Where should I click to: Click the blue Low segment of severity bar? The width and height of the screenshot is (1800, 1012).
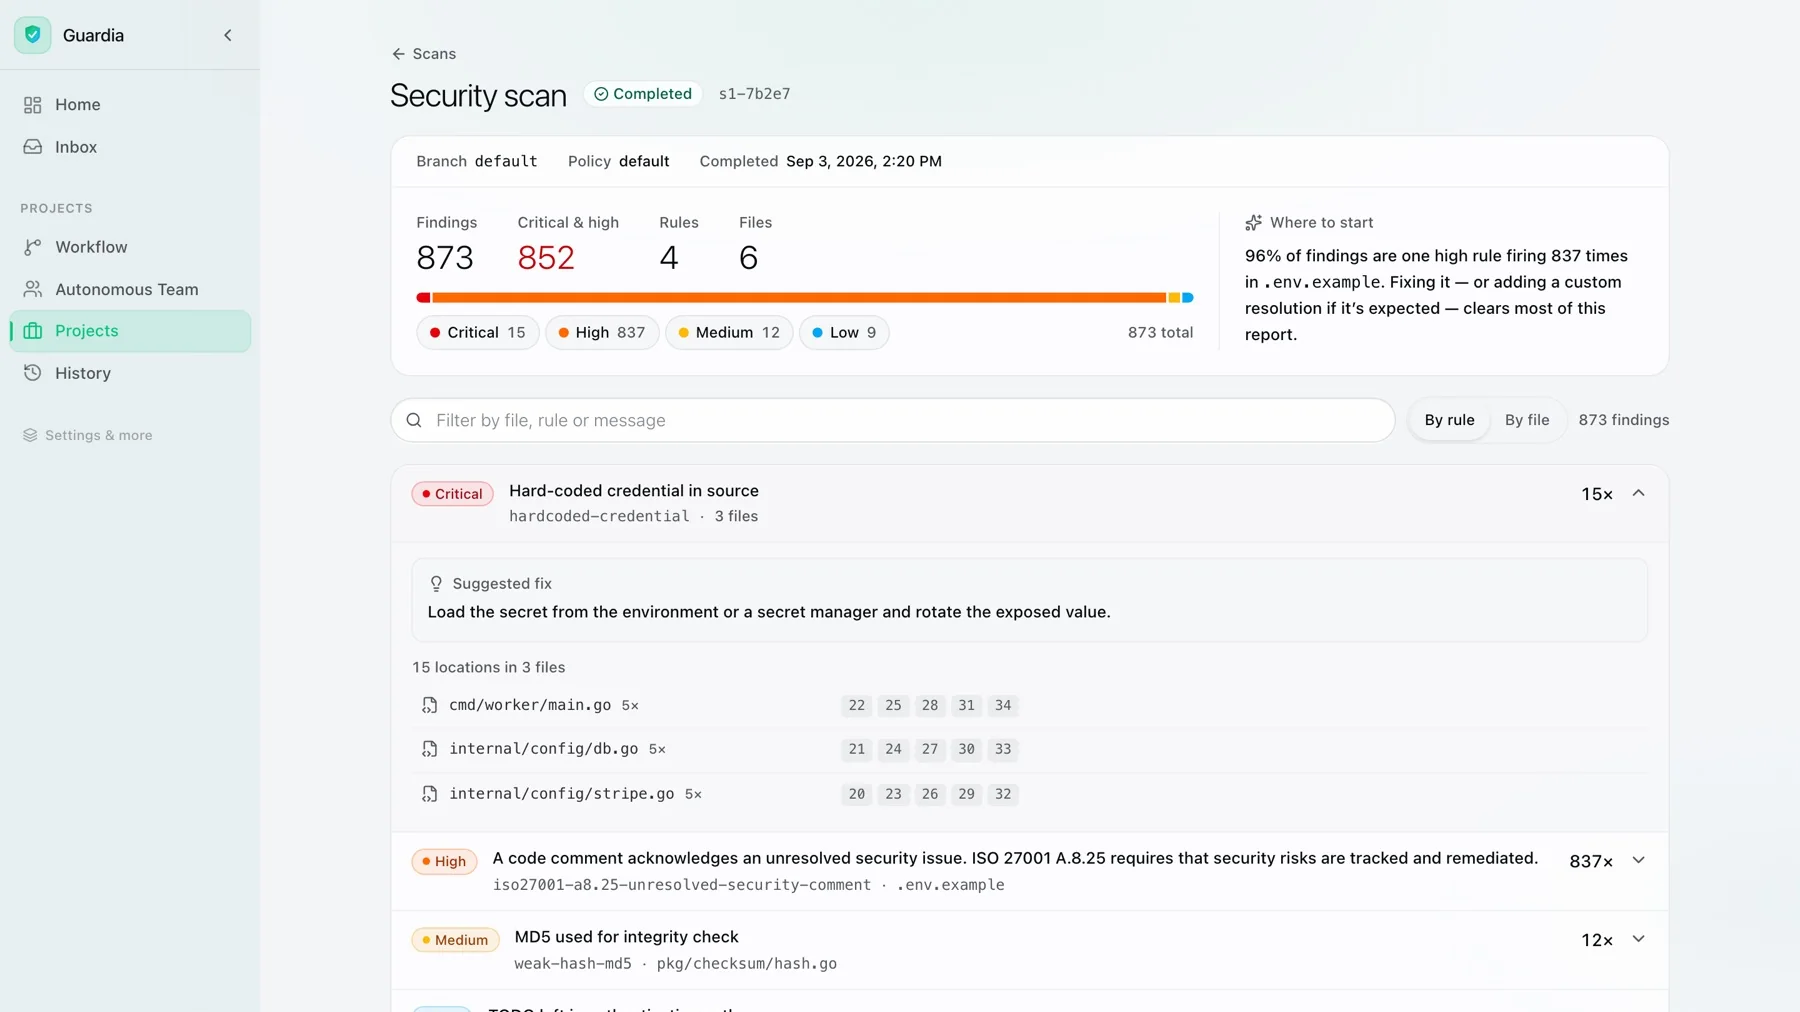[x=1188, y=298]
